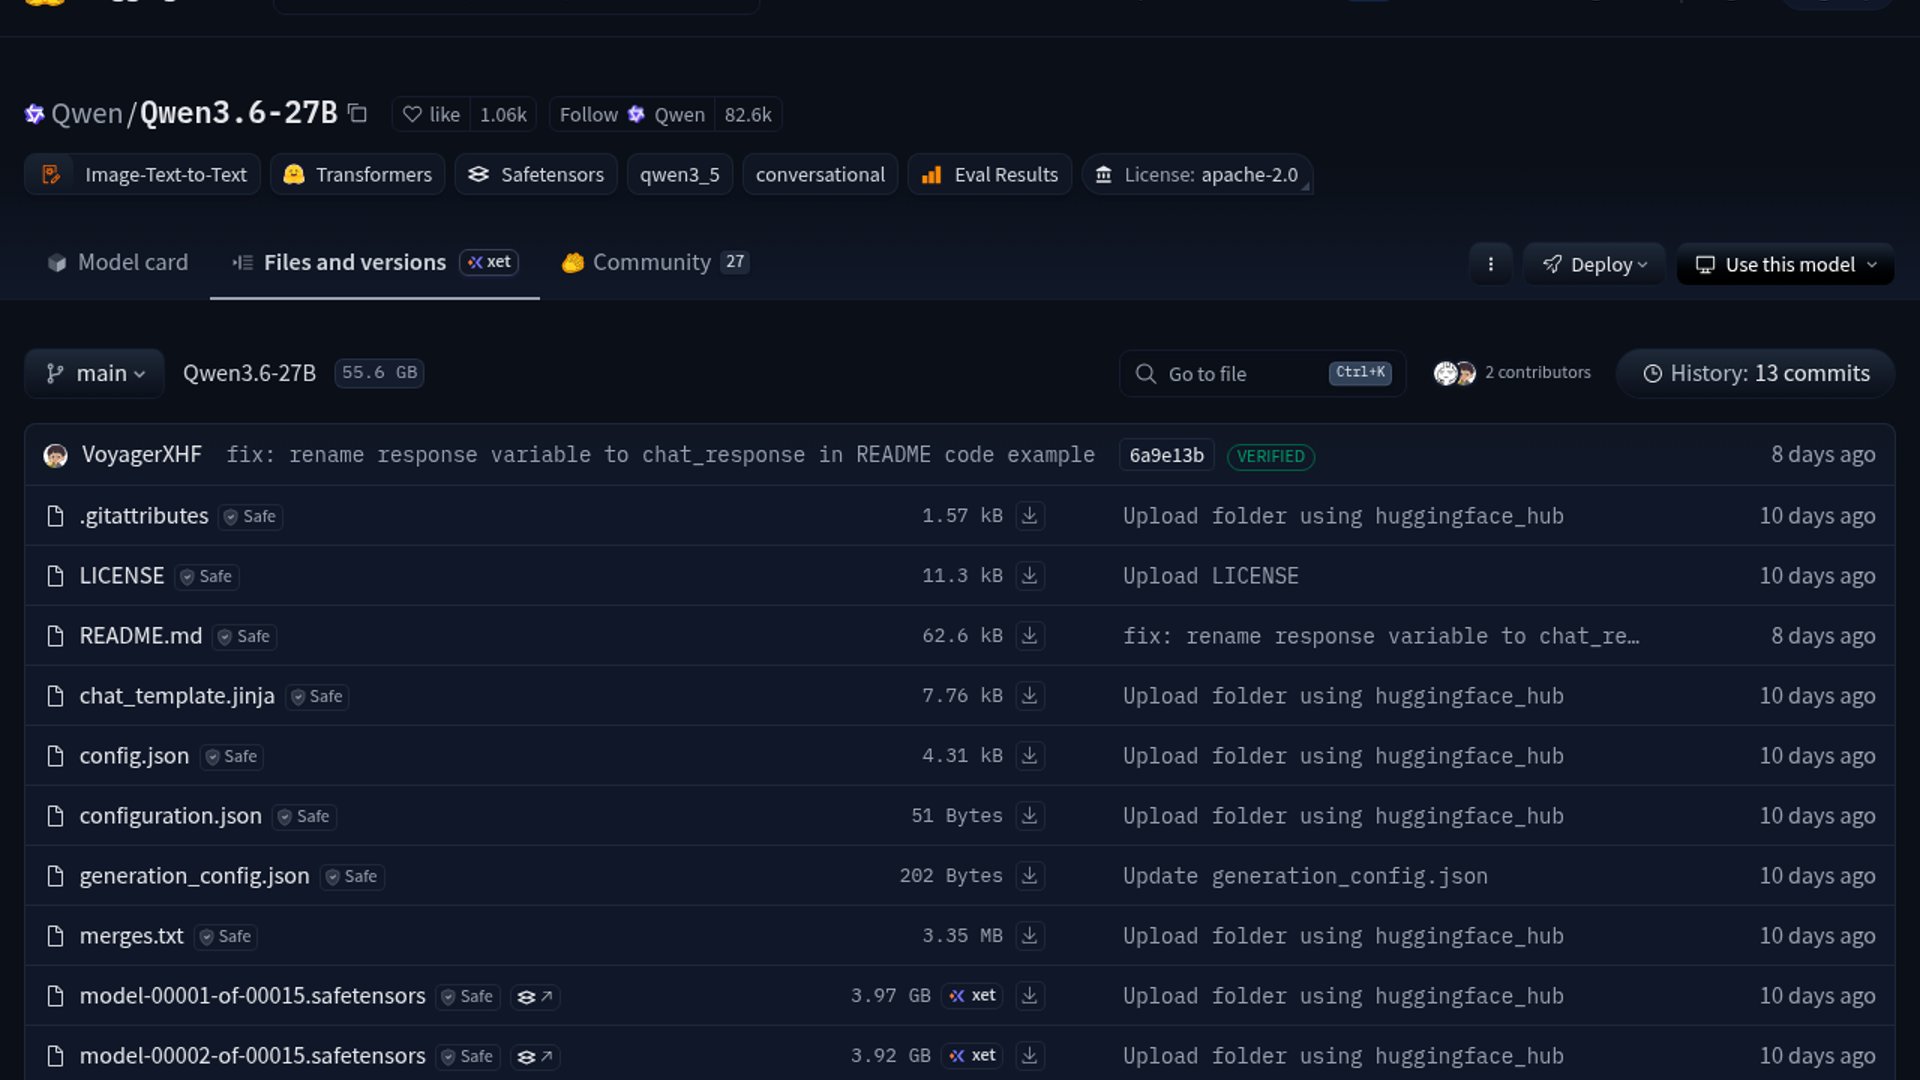Download config.json
The height and width of the screenshot is (1080, 1920).
(x=1029, y=756)
